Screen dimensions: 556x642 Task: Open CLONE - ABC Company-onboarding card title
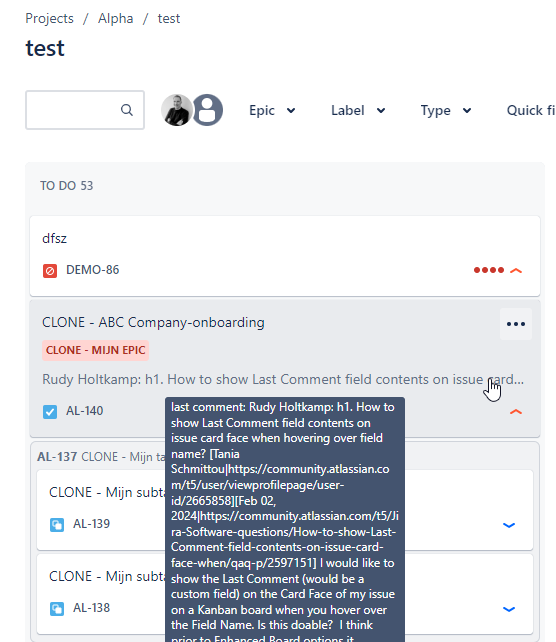(153, 322)
